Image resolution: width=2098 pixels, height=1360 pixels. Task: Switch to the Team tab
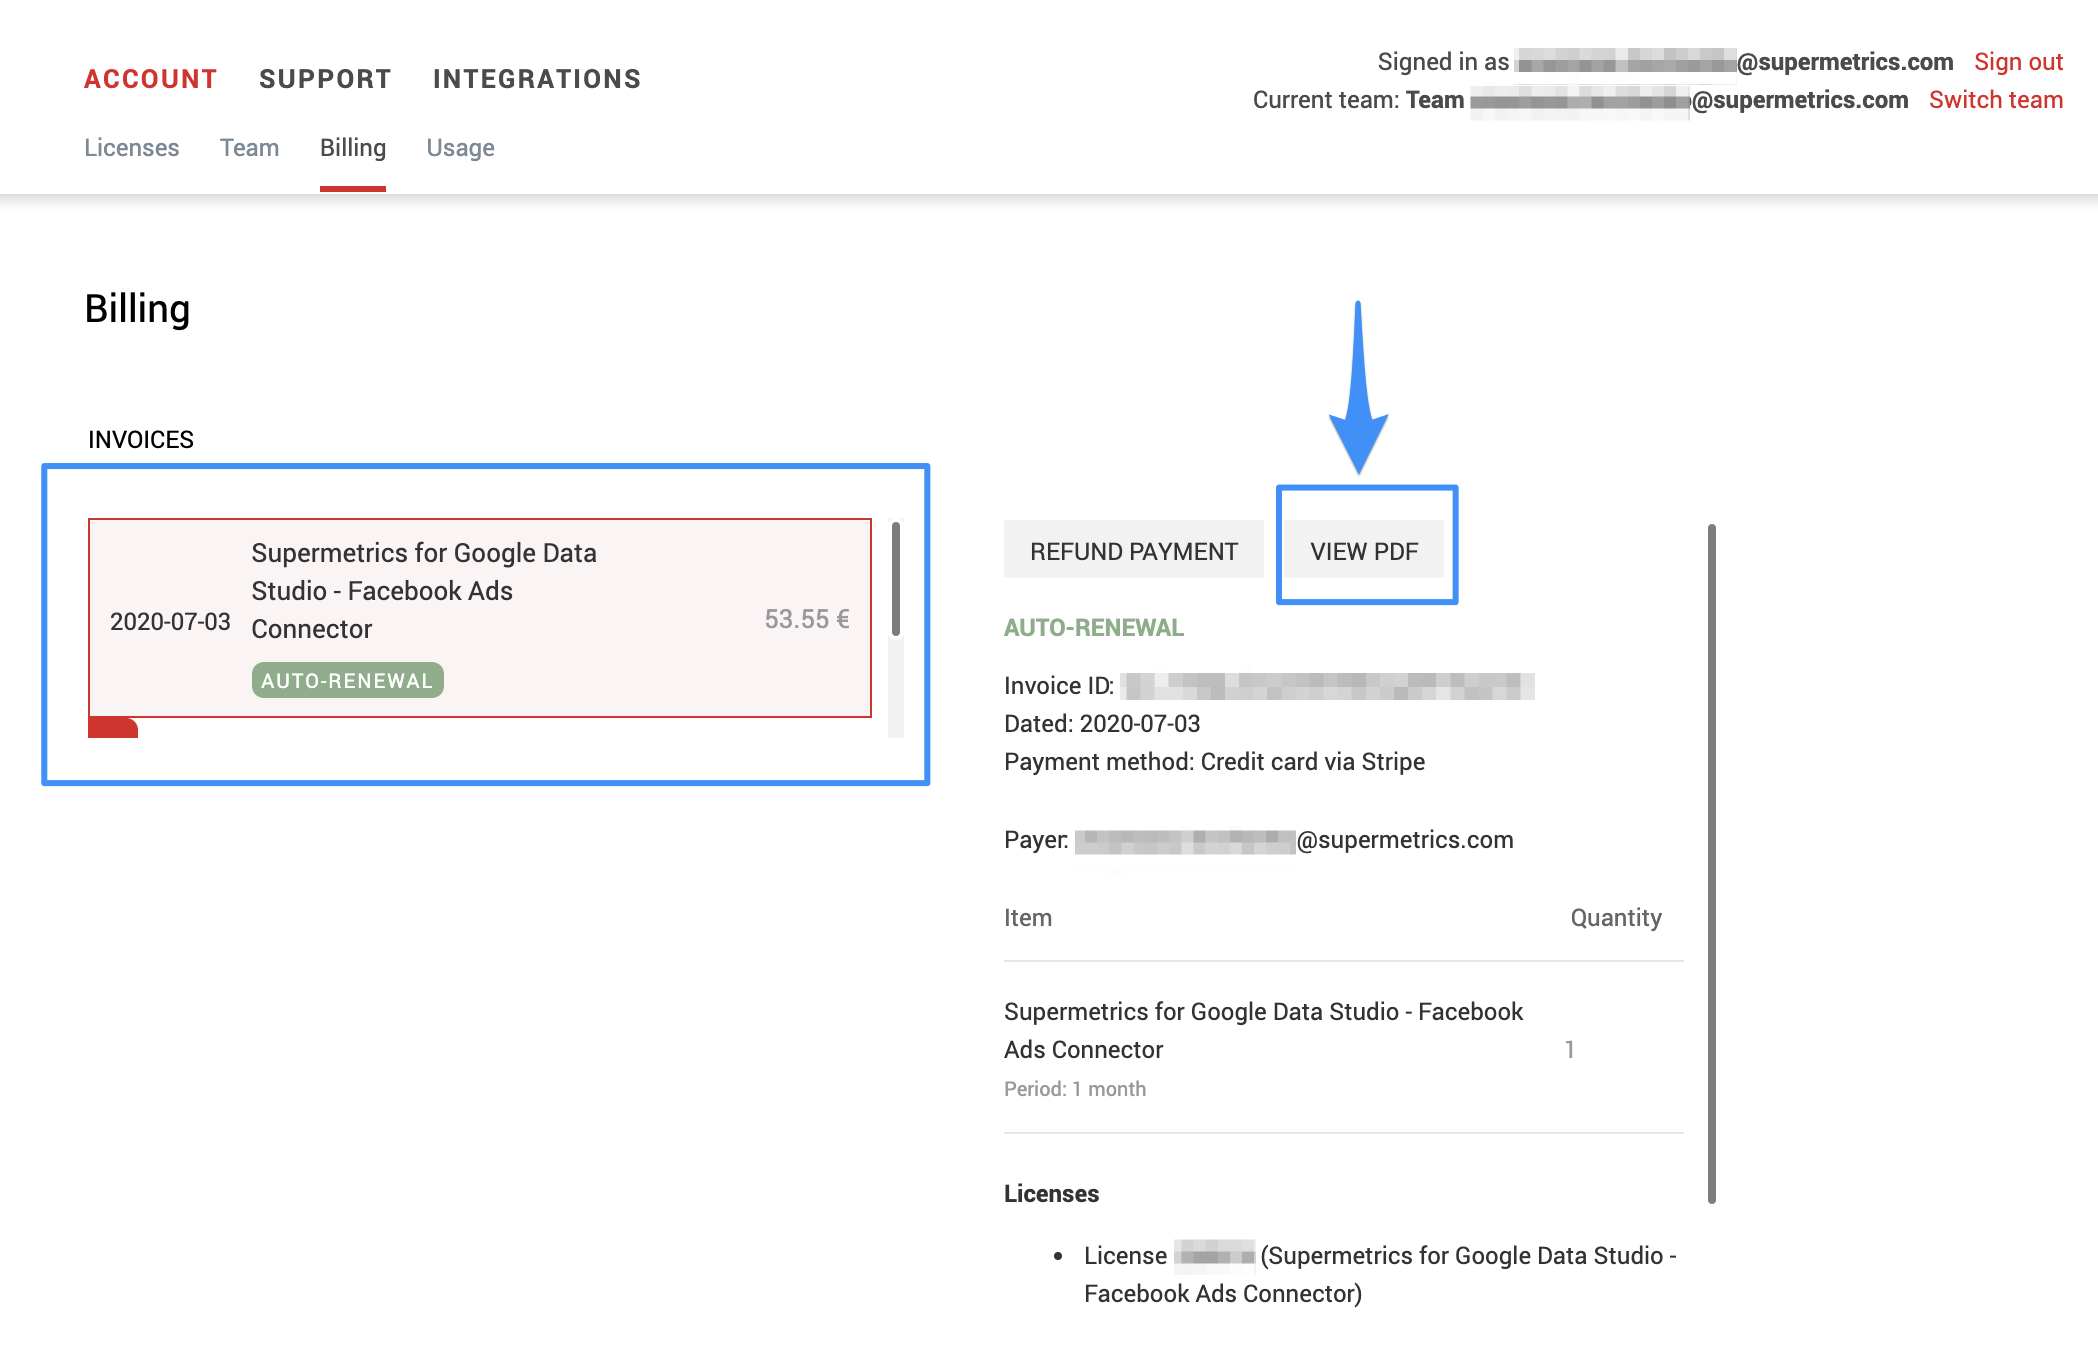coord(249,148)
